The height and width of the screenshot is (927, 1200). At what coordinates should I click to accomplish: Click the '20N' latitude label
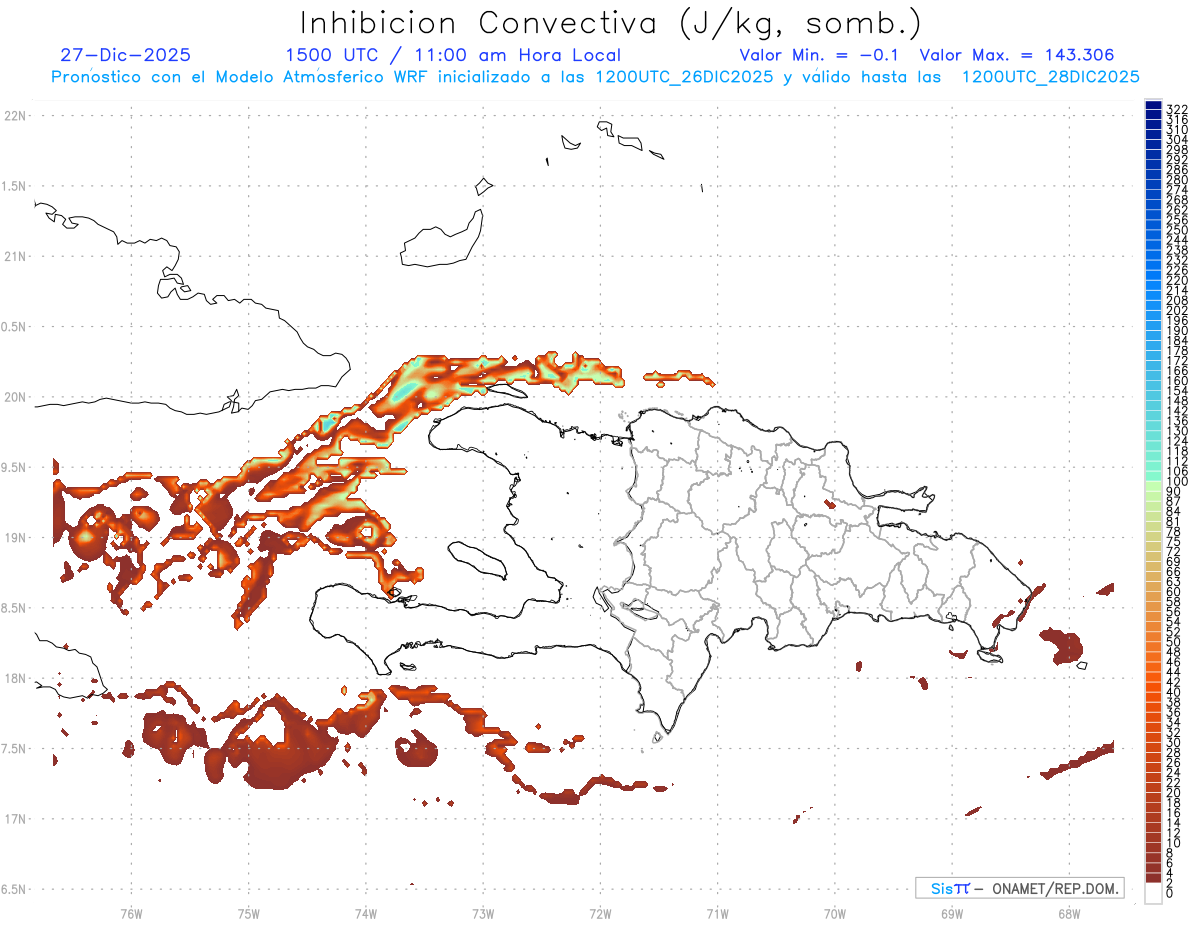coord(14,397)
